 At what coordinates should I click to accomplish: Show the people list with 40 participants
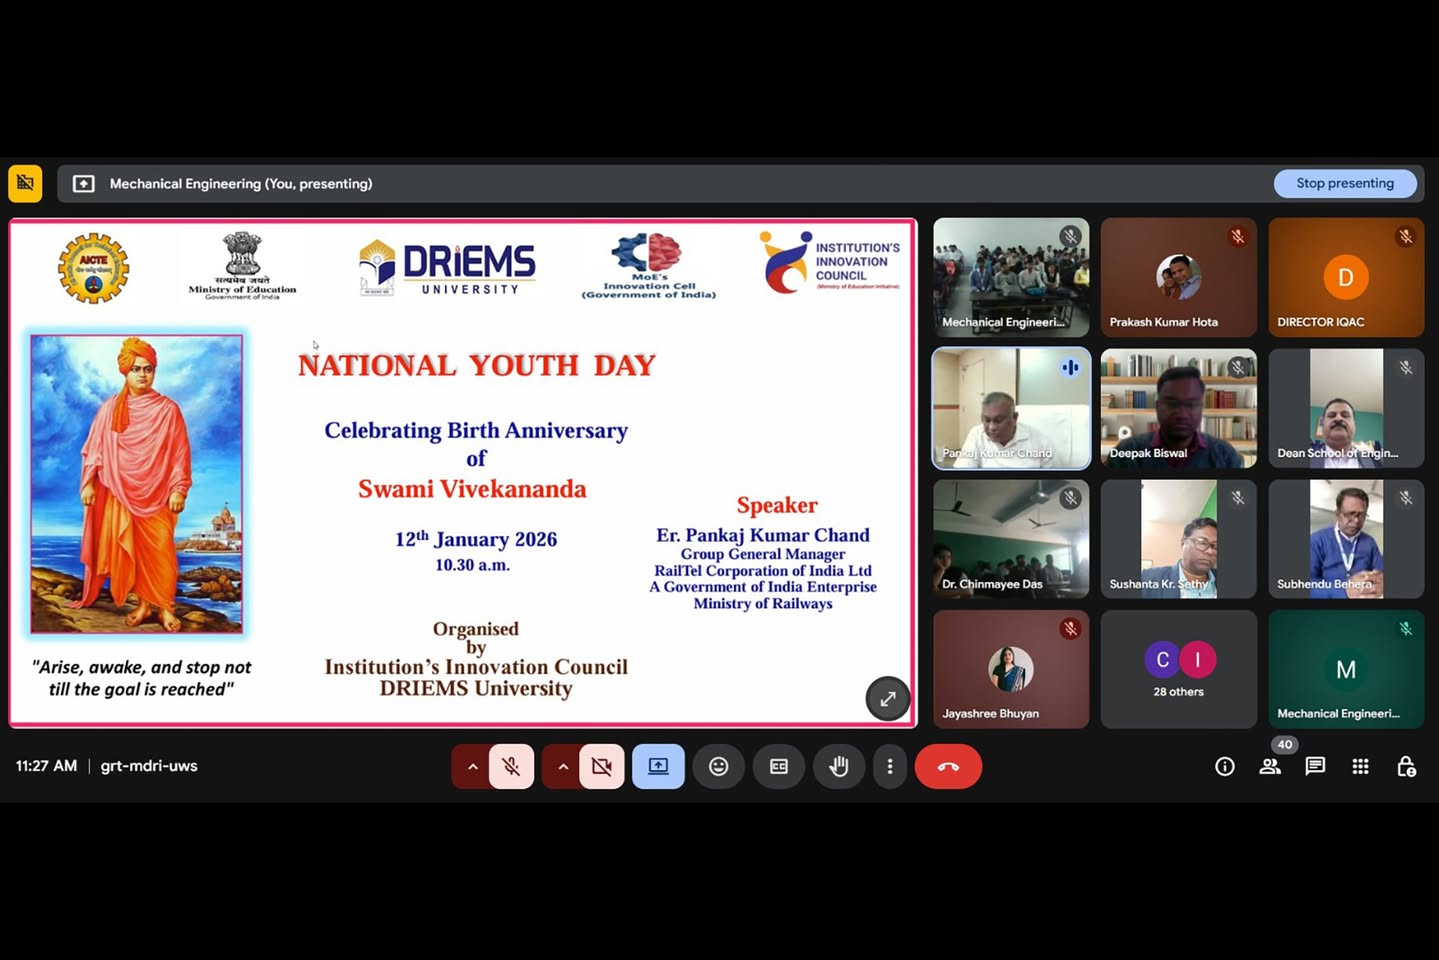(x=1270, y=766)
